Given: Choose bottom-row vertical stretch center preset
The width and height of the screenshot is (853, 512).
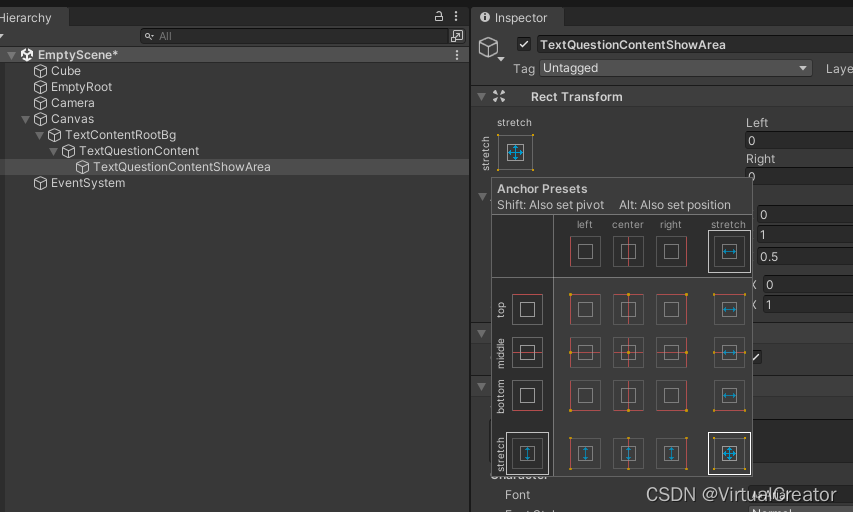Looking at the screenshot, I should [x=628, y=454].
